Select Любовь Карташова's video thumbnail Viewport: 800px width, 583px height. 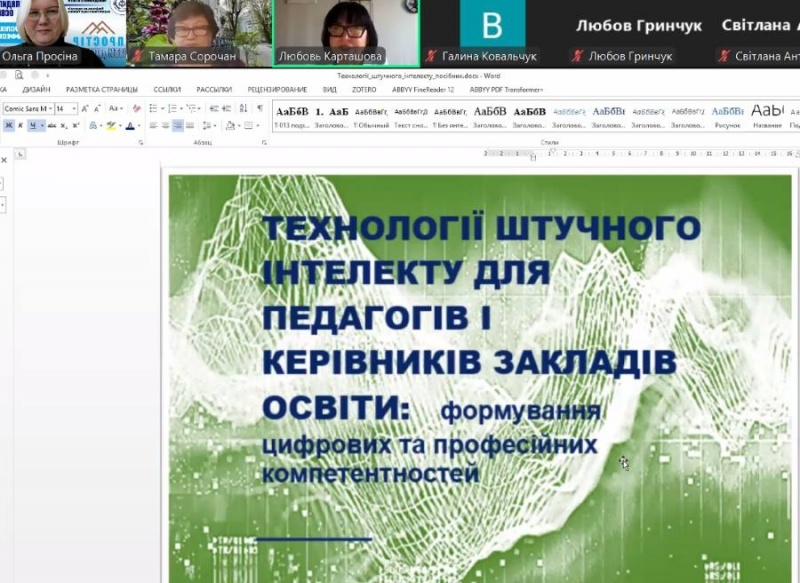[346, 32]
